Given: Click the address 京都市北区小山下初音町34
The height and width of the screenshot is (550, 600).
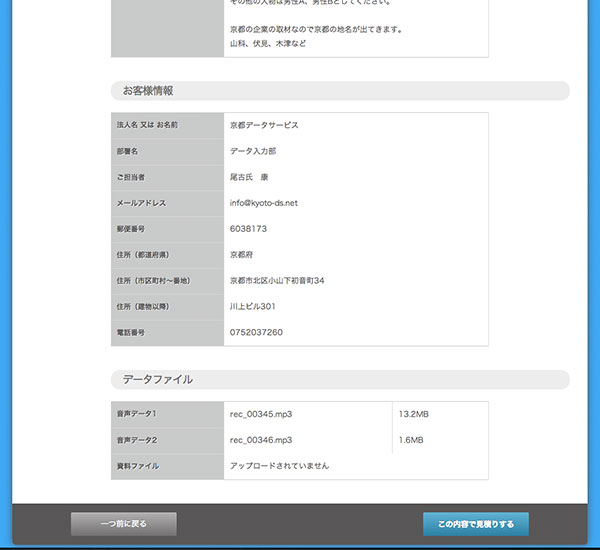Looking at the screenshot, I should pos(277,281).
